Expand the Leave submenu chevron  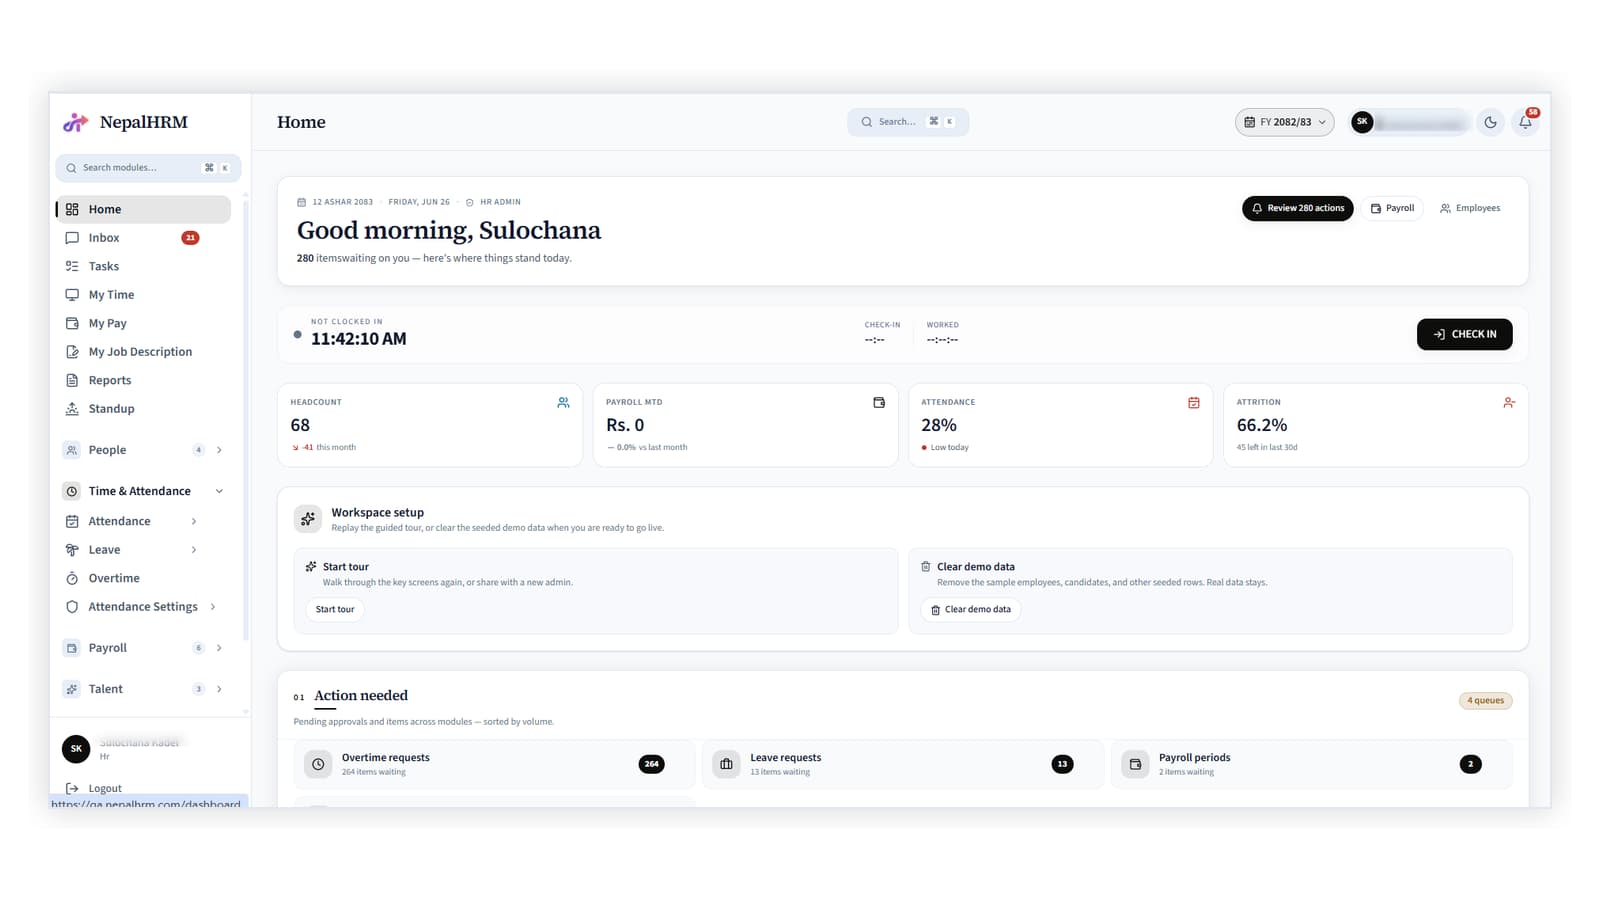tap(194, 550)
